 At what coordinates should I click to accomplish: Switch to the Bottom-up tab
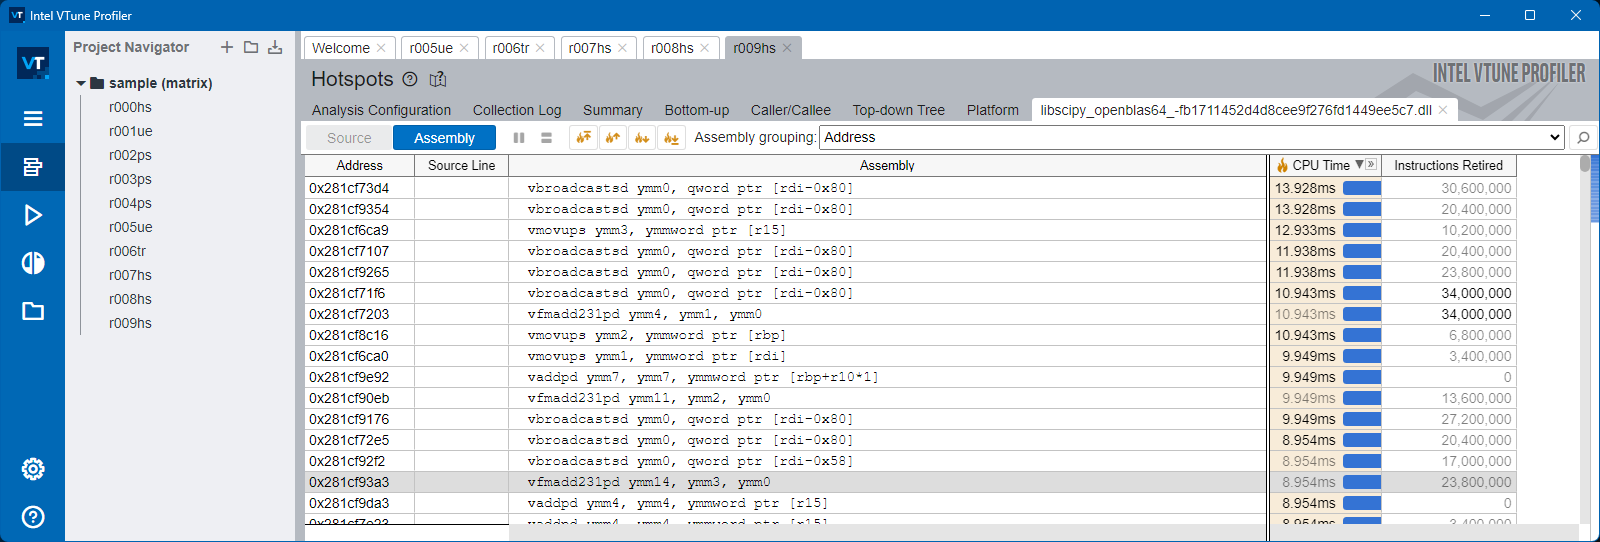pyautogui.click(x=696, y=110)
